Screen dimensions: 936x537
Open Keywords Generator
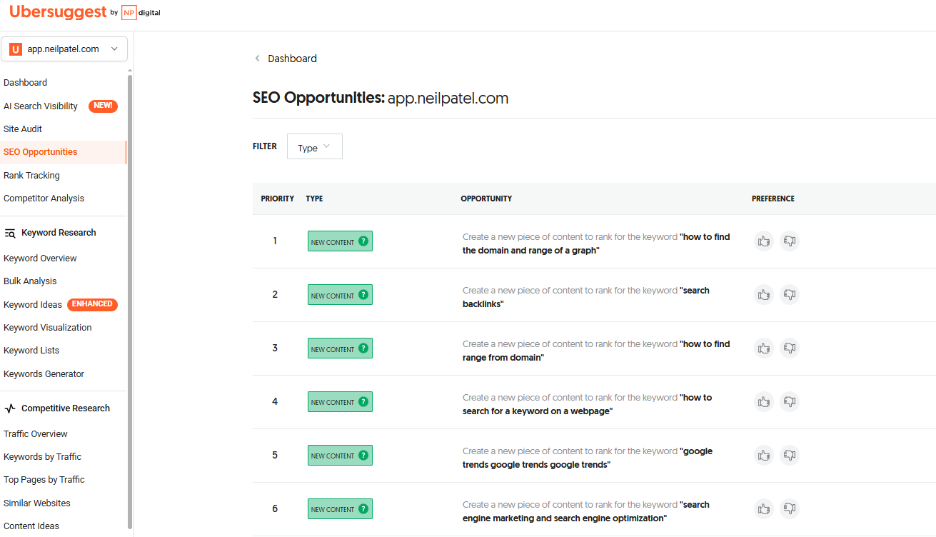point(44,374)
